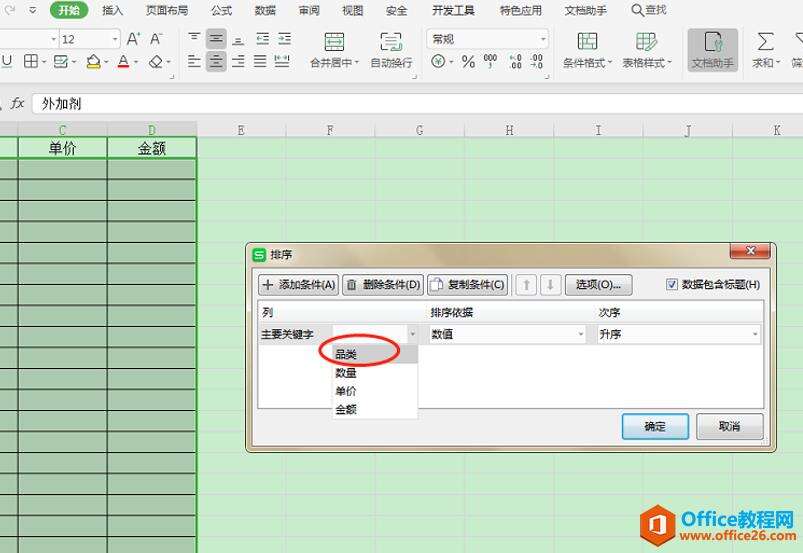
Task: Align text to bottom of cell
Action: [238, 39]
